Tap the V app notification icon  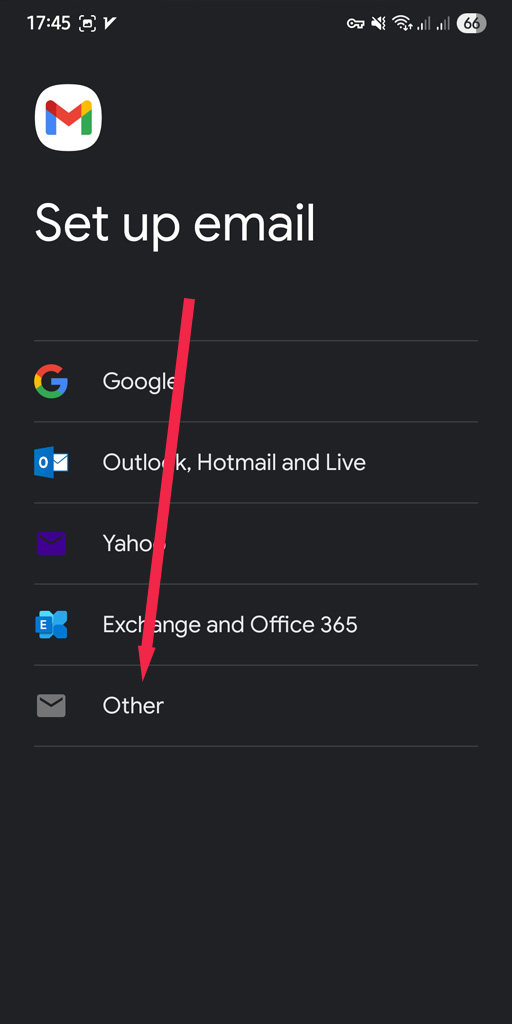(x=110, y=24)
